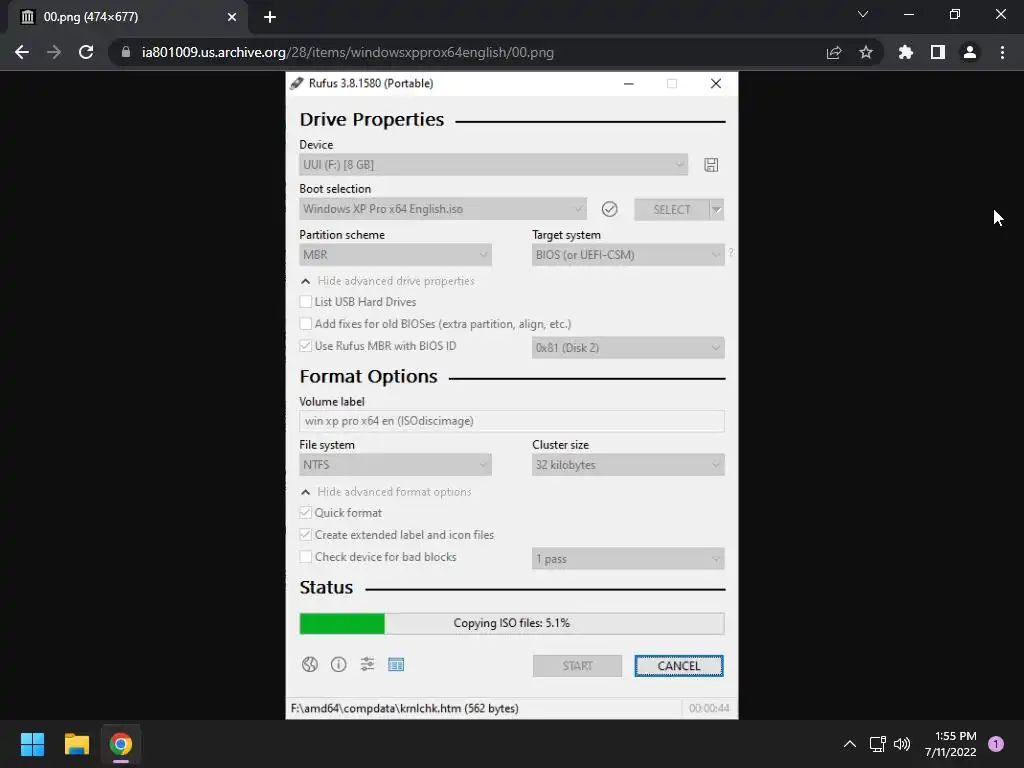1024x768 pixels.
Task: Click network tray icon
Action: tap(877, 744)
